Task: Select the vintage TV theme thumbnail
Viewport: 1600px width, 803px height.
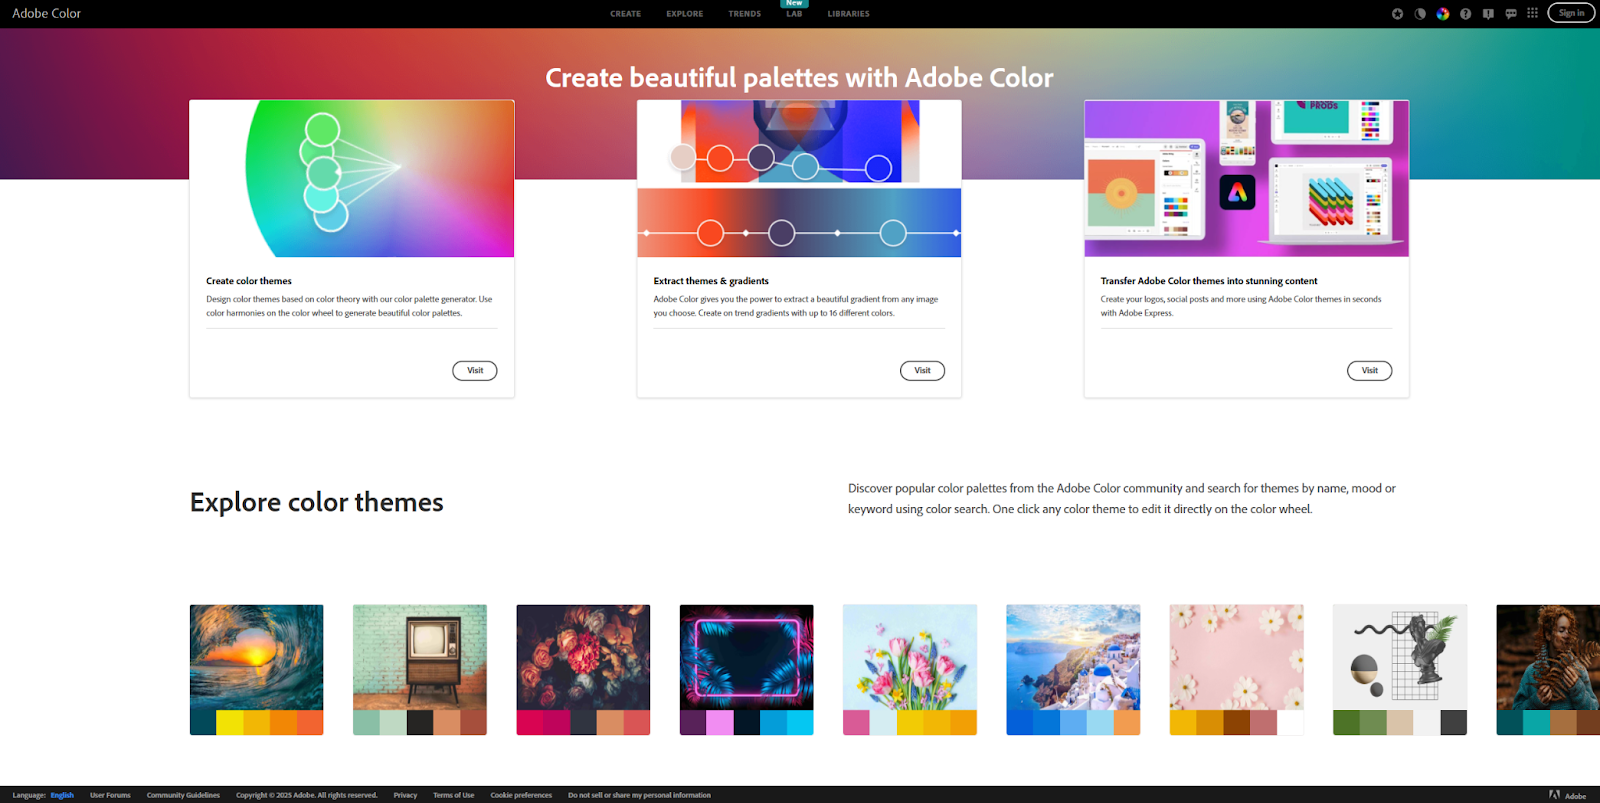Action: point(420,657)
